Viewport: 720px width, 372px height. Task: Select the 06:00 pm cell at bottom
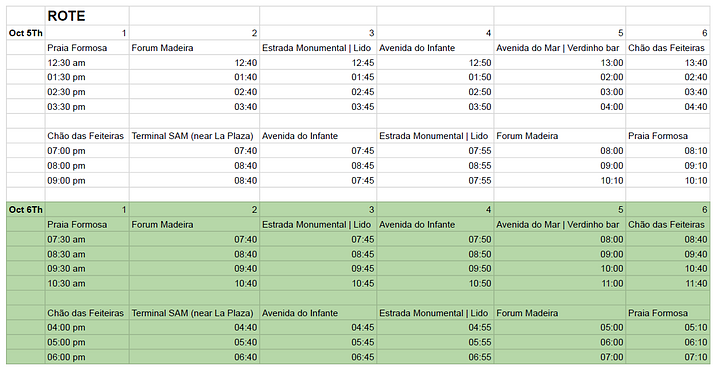(x=87, y=357)
